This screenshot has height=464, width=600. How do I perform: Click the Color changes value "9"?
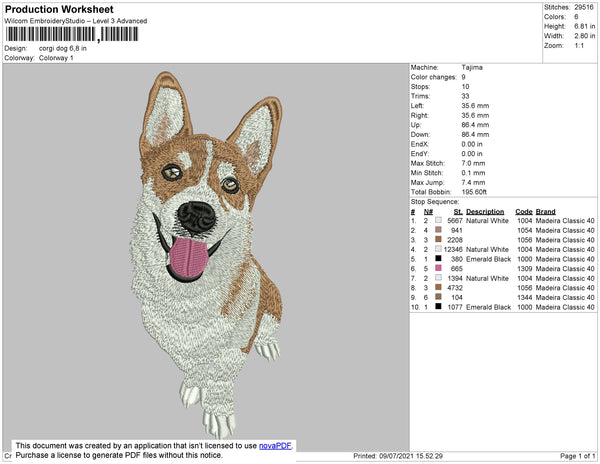[463, 77]
